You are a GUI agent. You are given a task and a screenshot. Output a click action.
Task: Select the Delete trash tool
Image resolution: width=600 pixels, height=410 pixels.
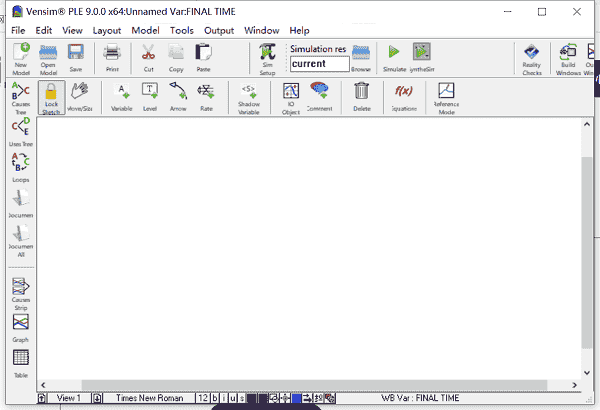362,96
